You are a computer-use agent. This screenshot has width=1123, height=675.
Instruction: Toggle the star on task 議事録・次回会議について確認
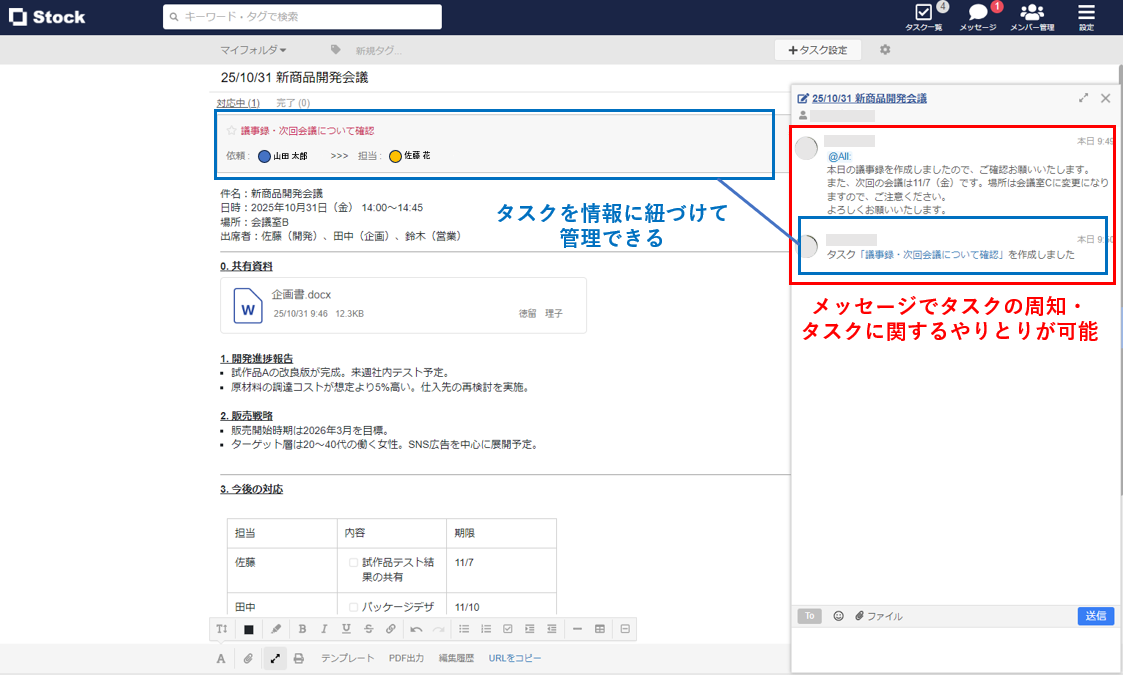point(231,129)
